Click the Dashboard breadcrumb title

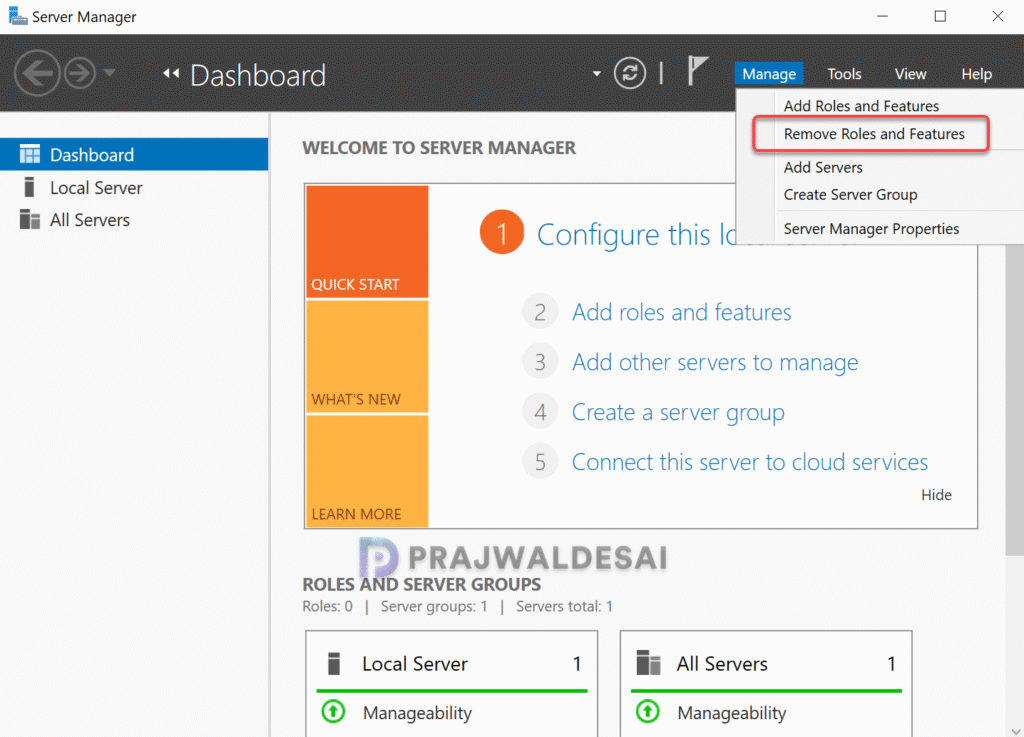(x=258, y=75)
